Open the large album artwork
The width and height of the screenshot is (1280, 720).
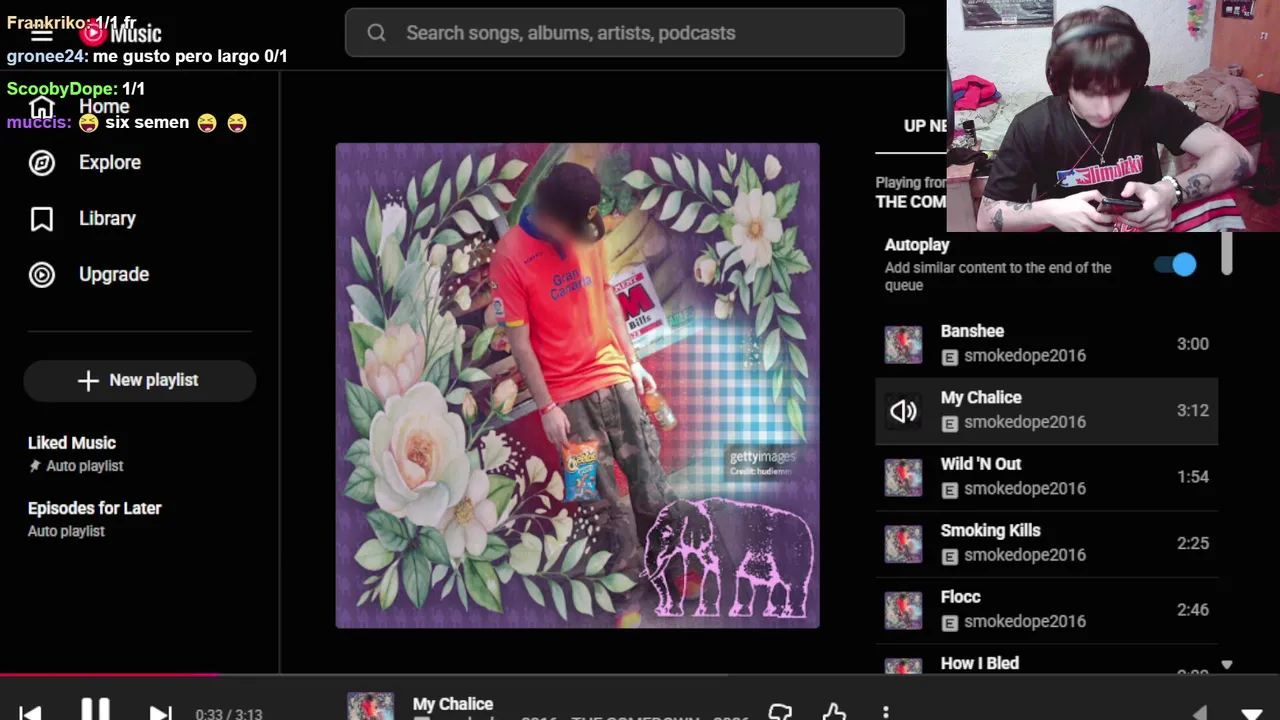(577, 386)
